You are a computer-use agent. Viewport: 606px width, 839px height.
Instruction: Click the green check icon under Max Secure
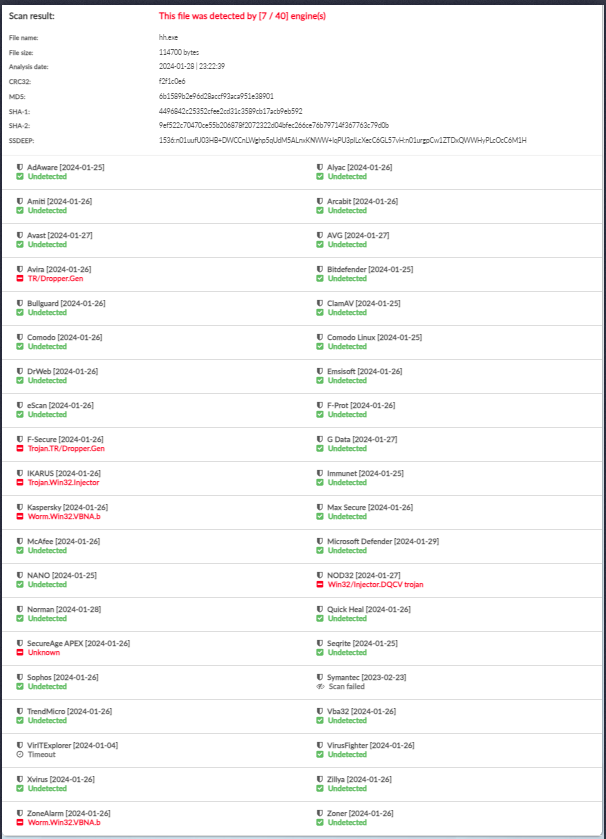coord(320,516)
